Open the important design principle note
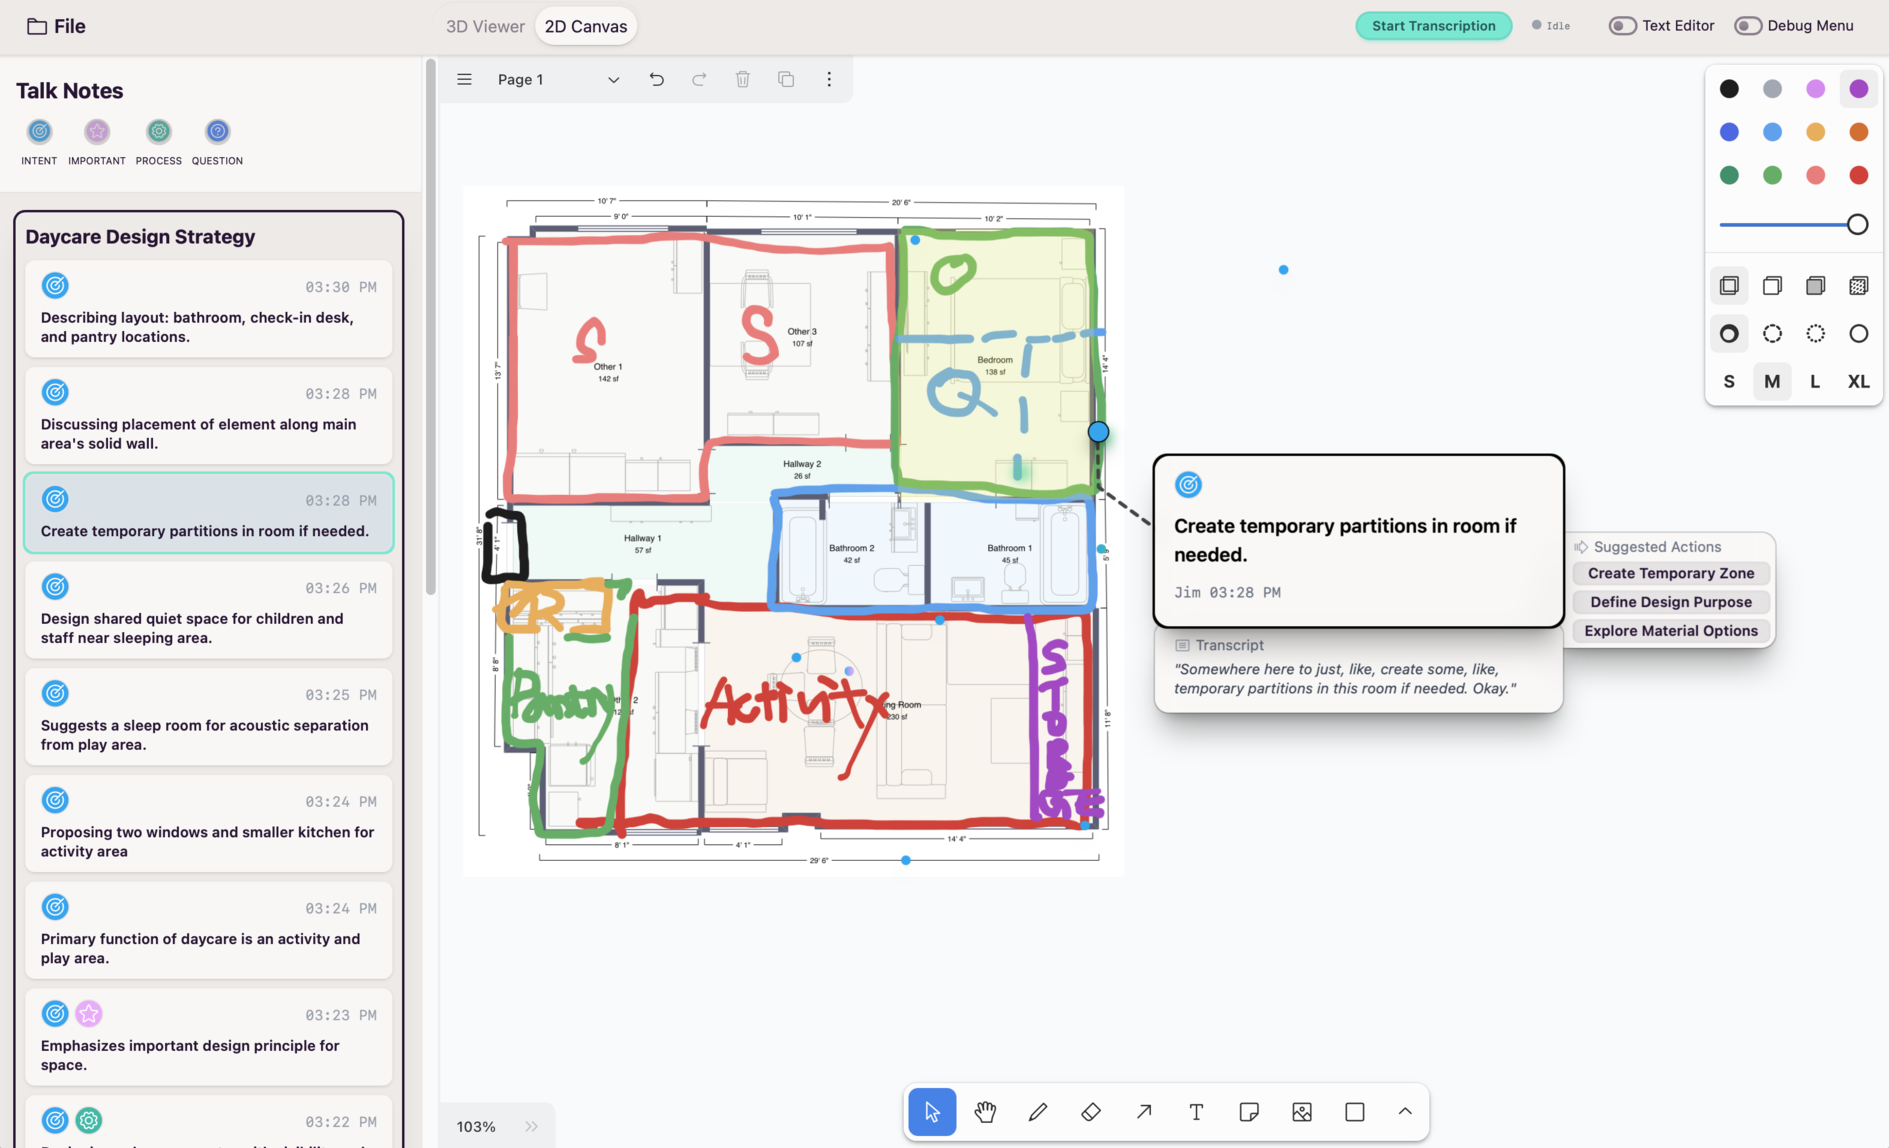The height and width of the screenshot is (1148, 1889). [209, 1038]
